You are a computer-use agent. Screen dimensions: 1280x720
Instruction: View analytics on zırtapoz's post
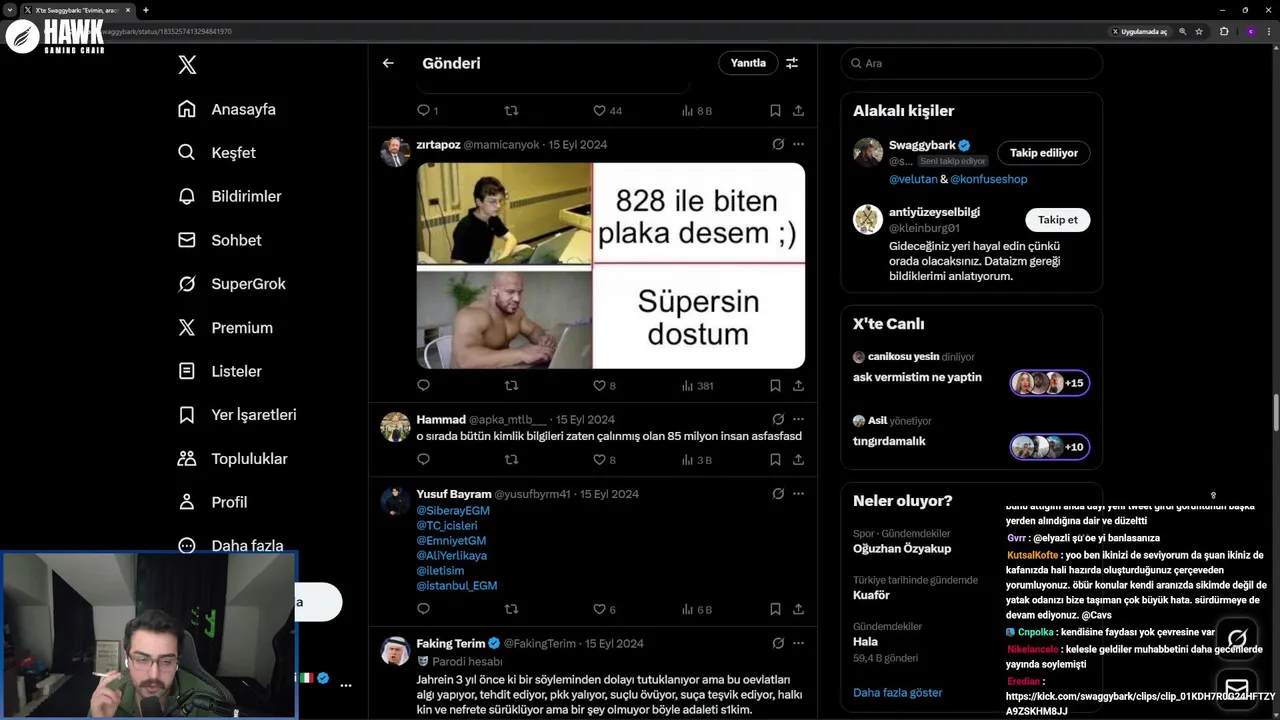(697, 385)
